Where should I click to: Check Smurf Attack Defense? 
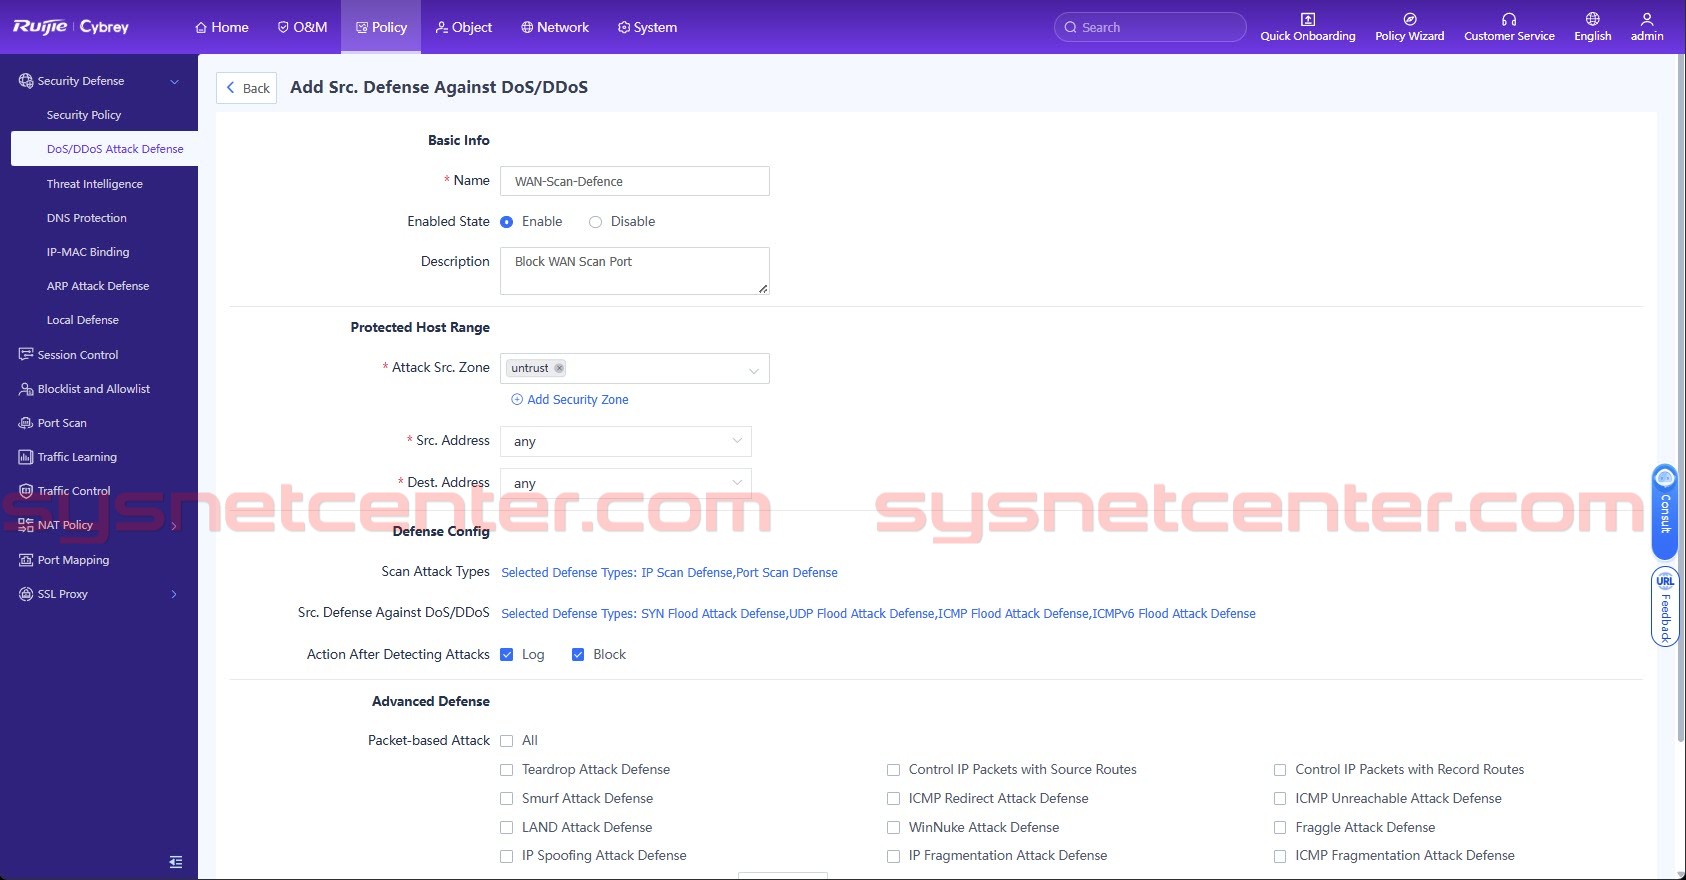point(507,799)
